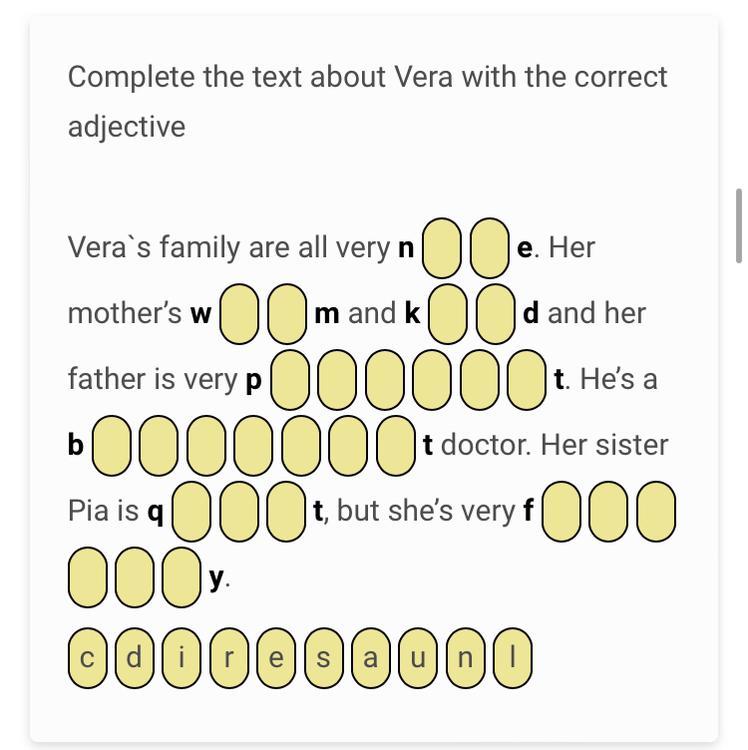The height and width of the screenshot is (750, 748).
Task: Tap the "r" letter tile
Action: pos(229,659)
